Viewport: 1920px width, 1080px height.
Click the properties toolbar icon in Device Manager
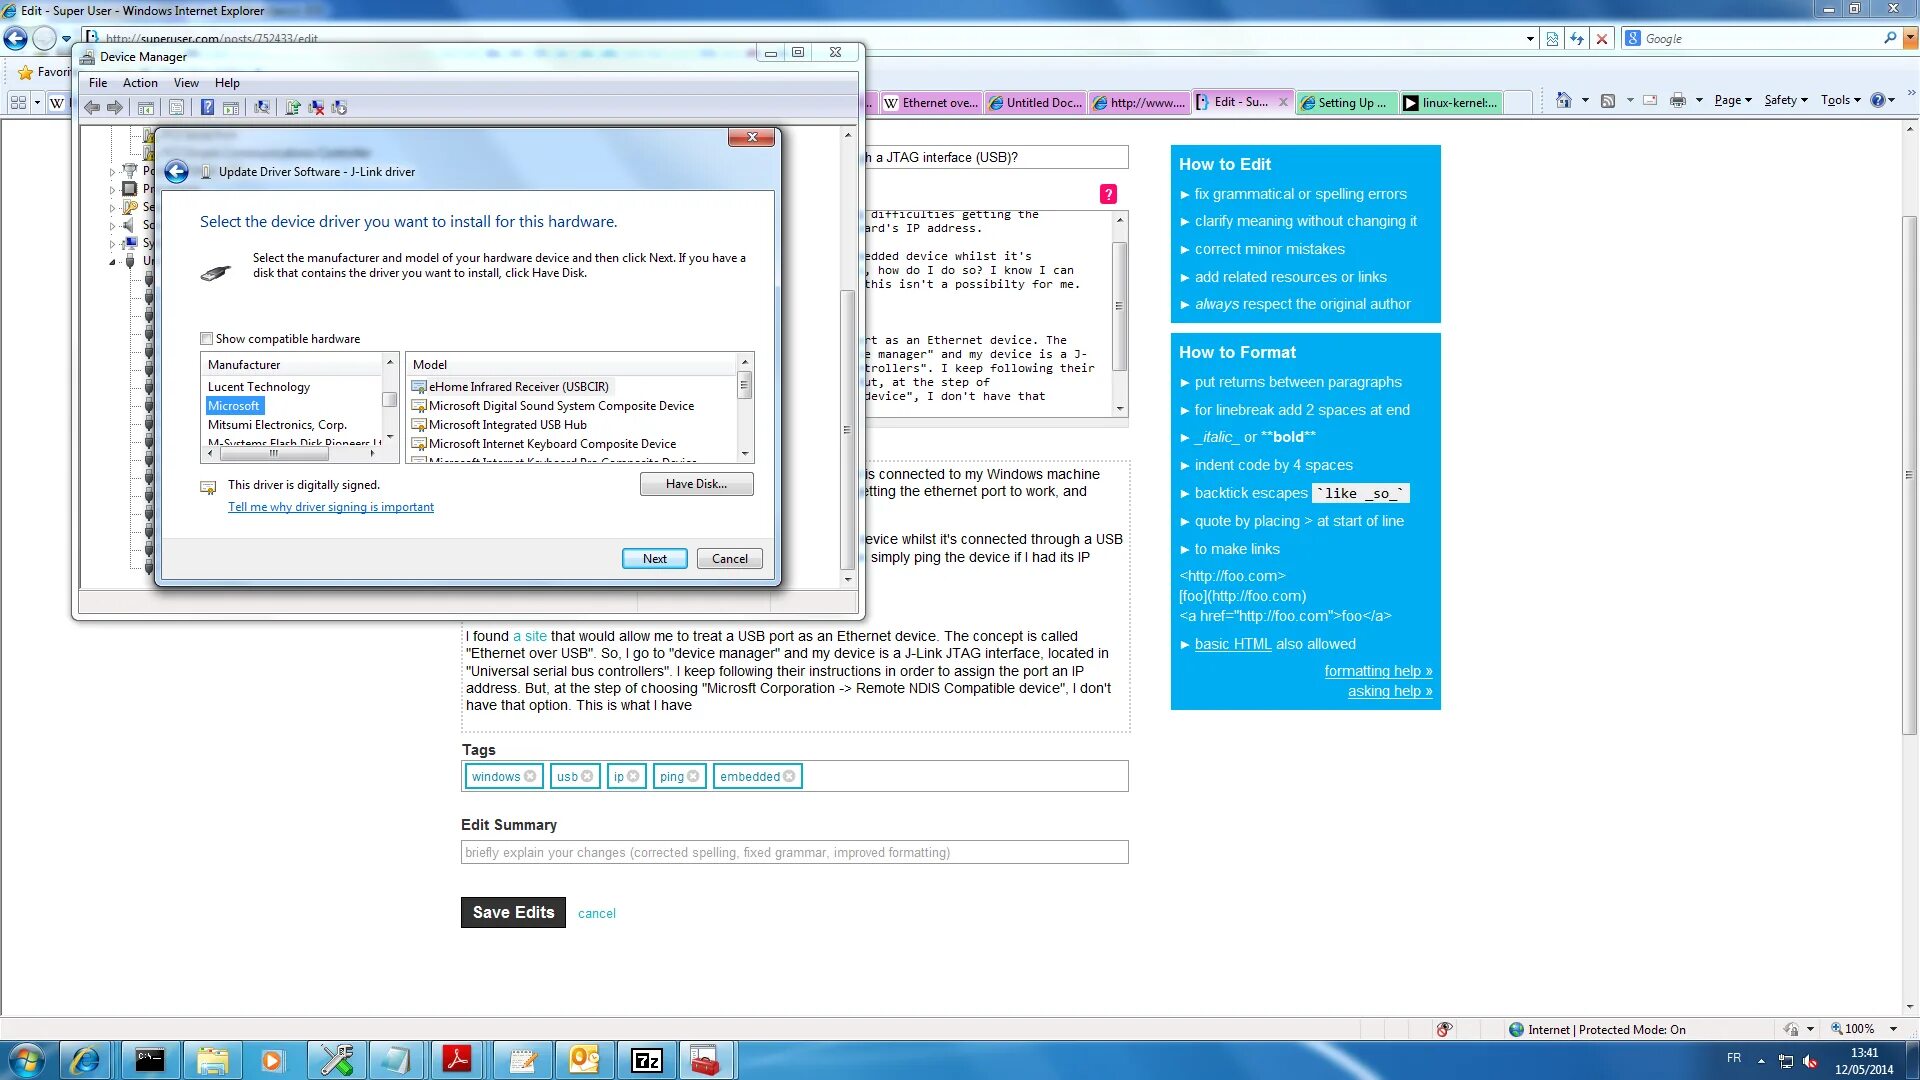[x=177, y=107]
